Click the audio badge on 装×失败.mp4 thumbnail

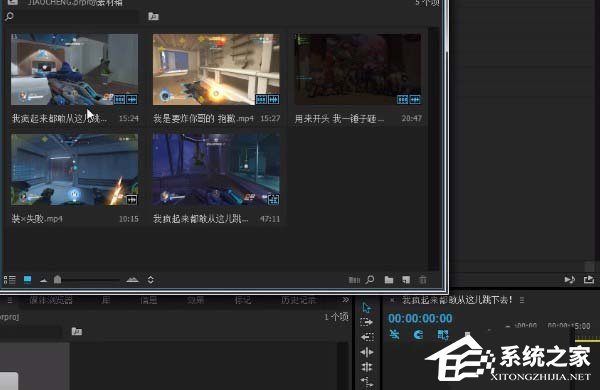(x=132, y=200)
